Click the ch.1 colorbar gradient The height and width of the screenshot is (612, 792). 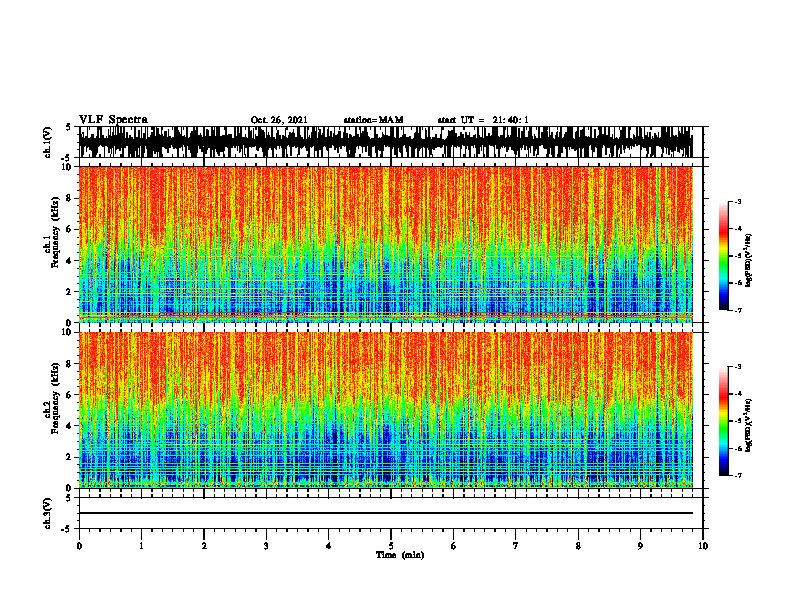723,256
